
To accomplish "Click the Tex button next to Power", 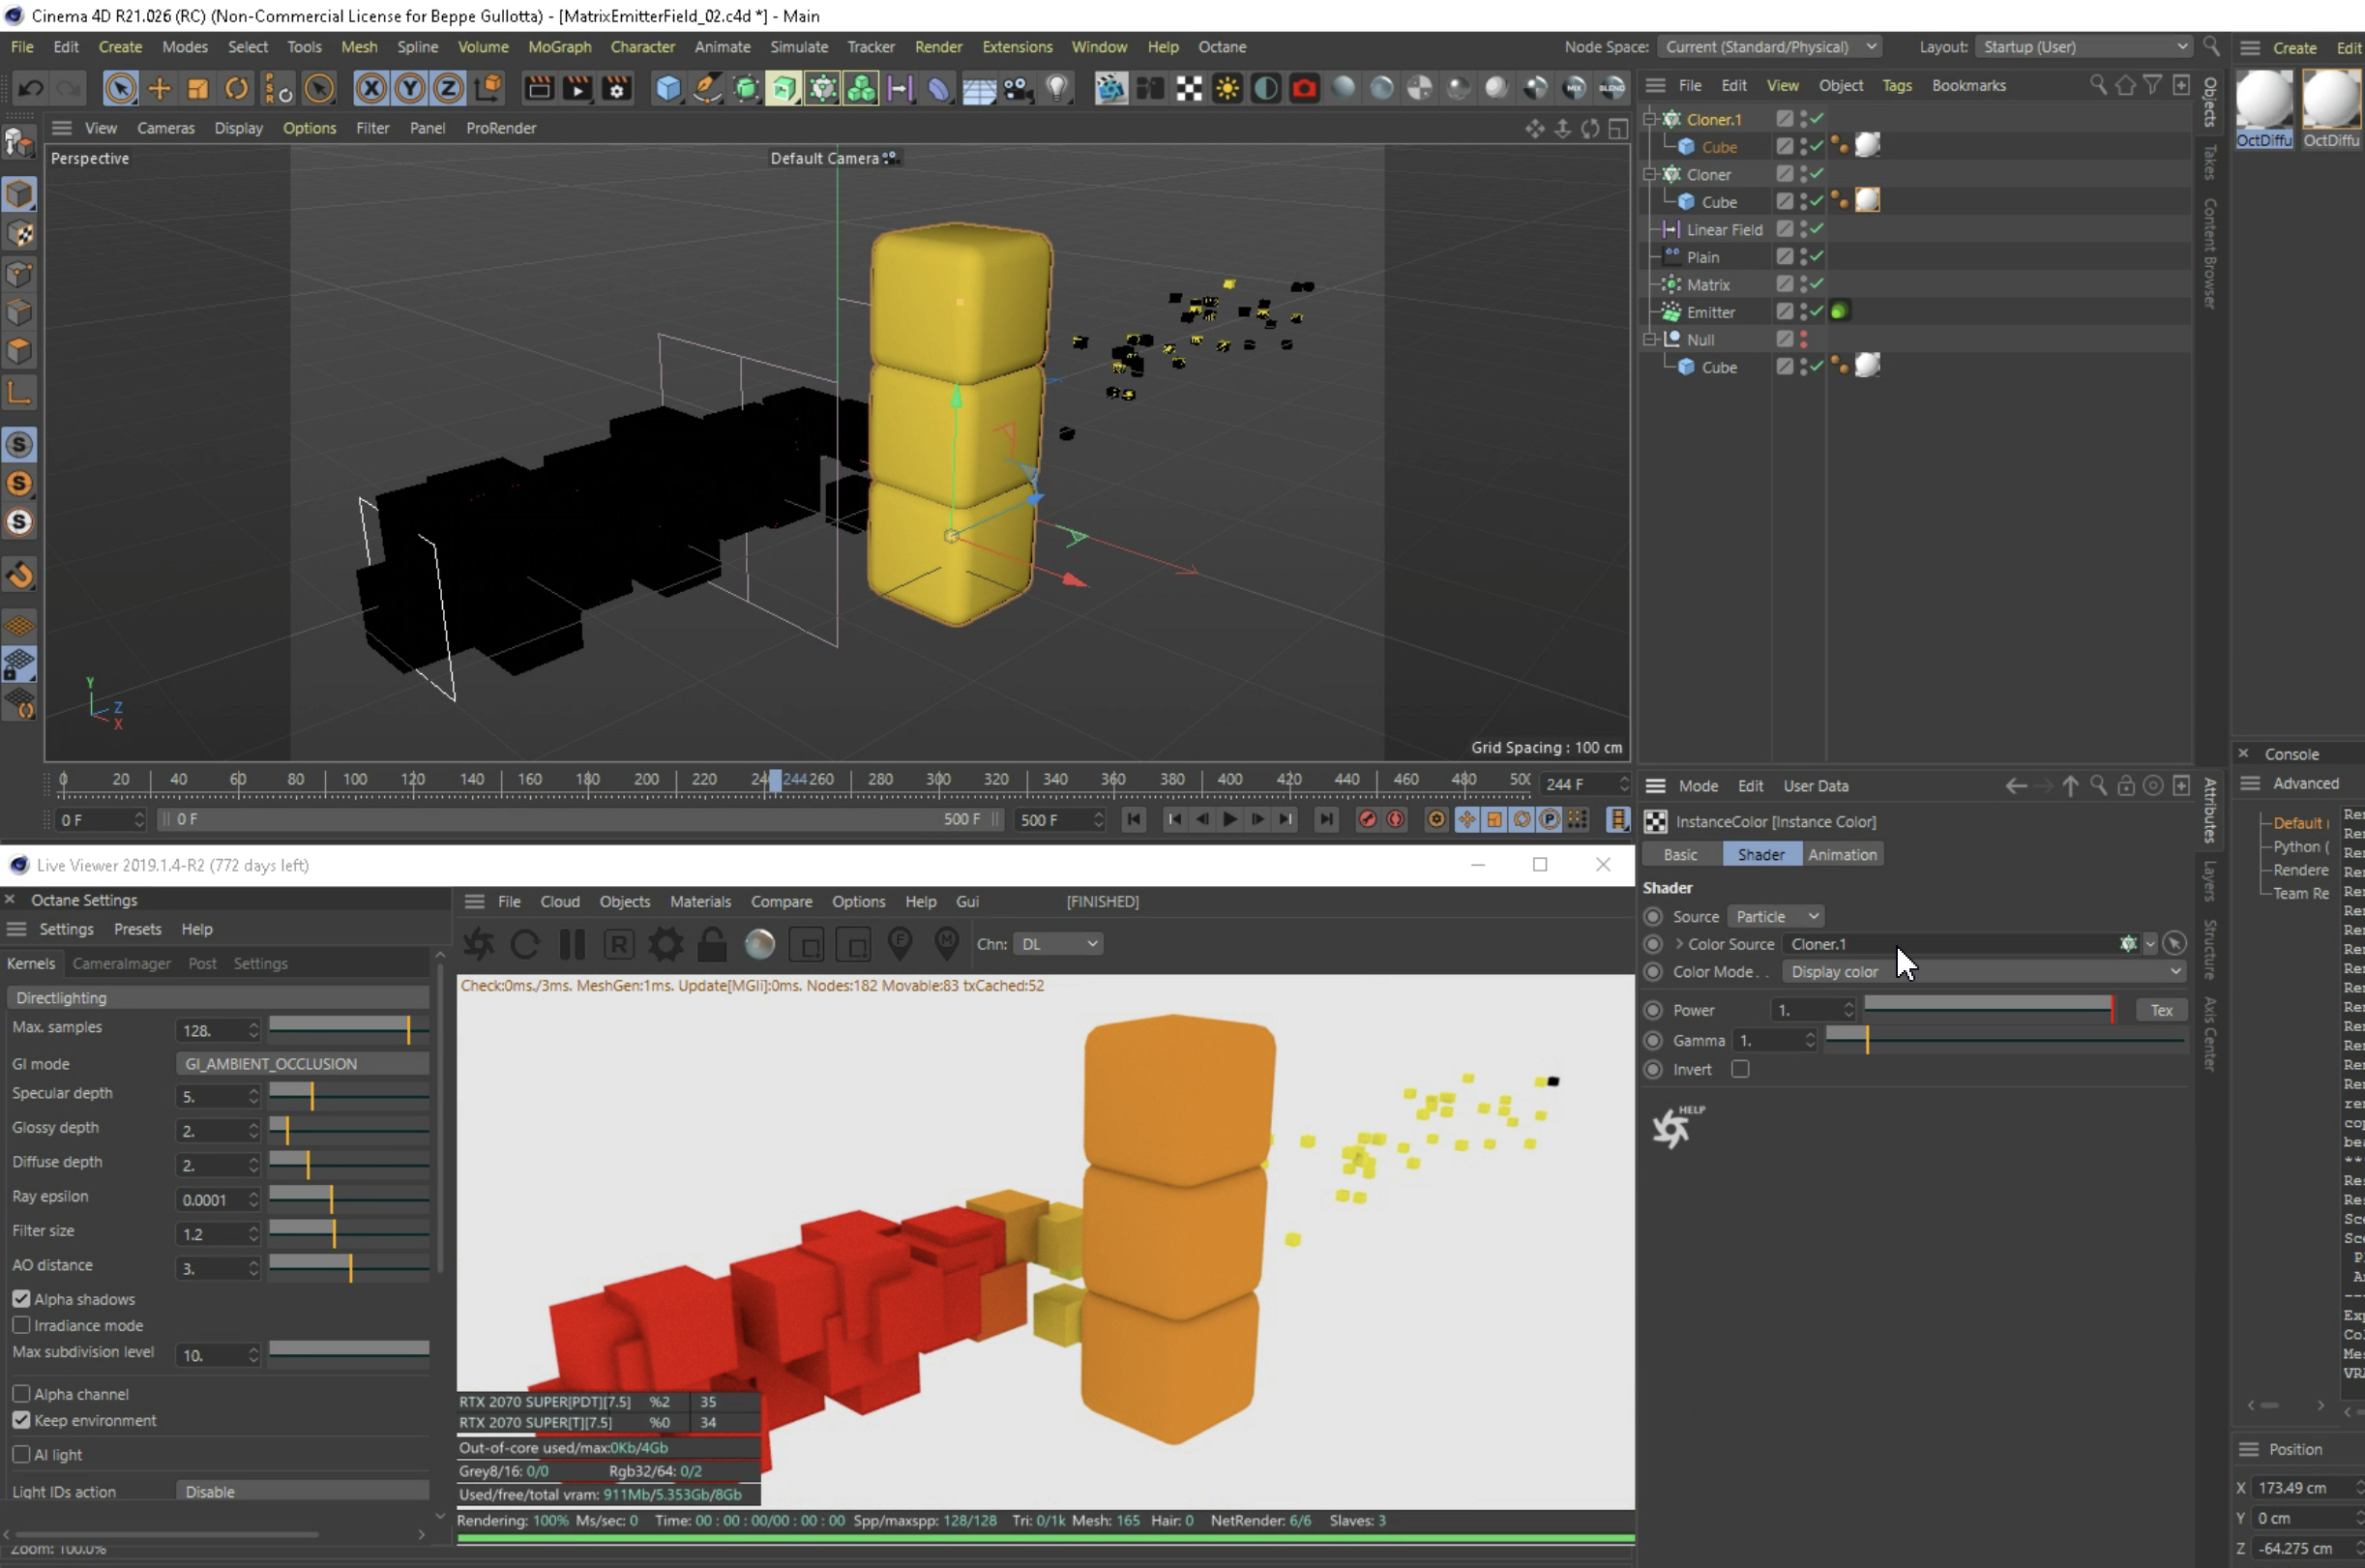I will click(x=2161, y=1010).
